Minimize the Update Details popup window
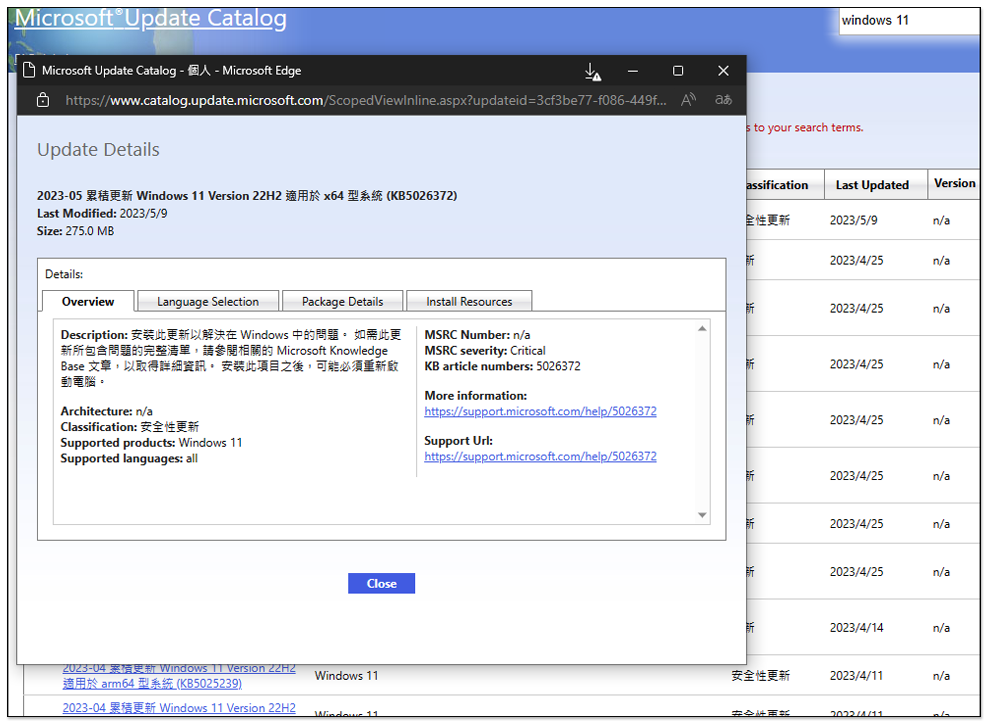The height and width of the screenshot is (725, 988). click(x=633, y=71)
